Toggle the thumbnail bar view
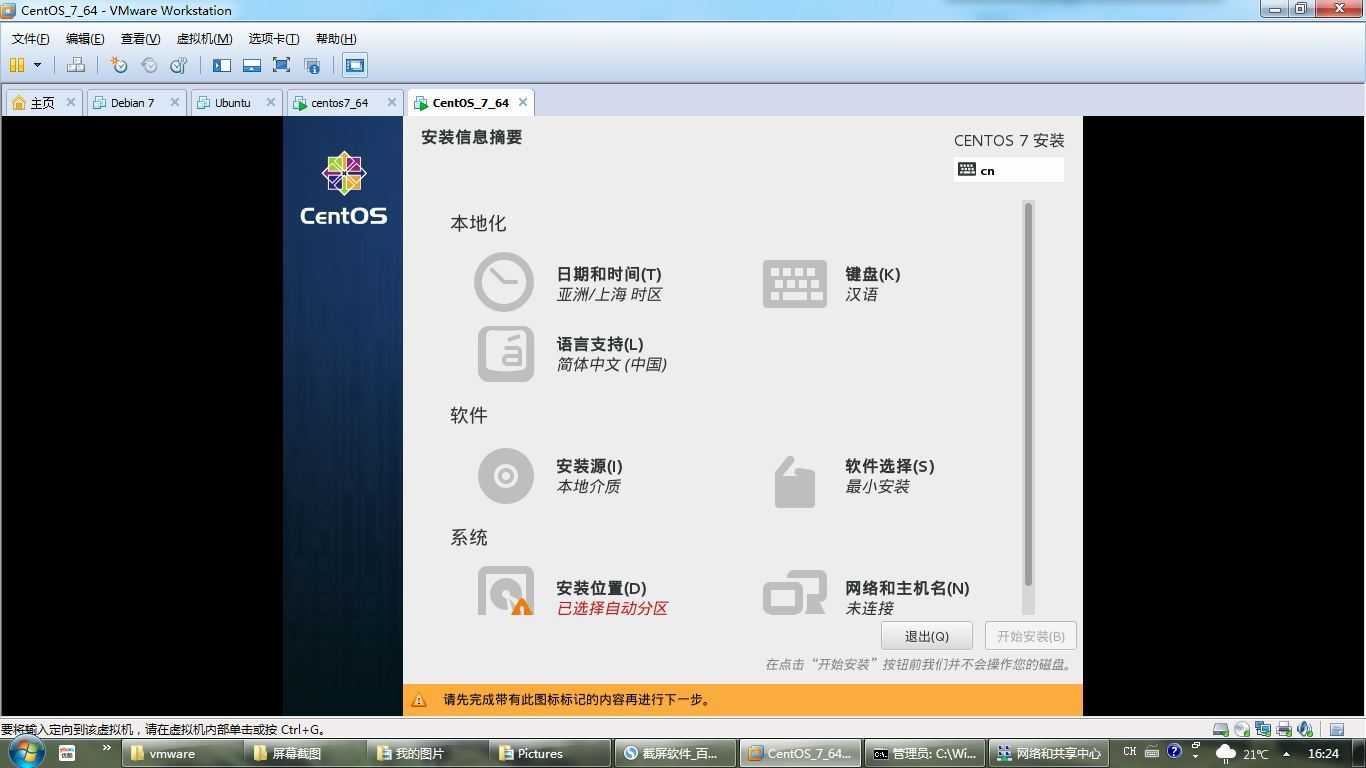Screen dimensions: 1366x768 (252, 65)
